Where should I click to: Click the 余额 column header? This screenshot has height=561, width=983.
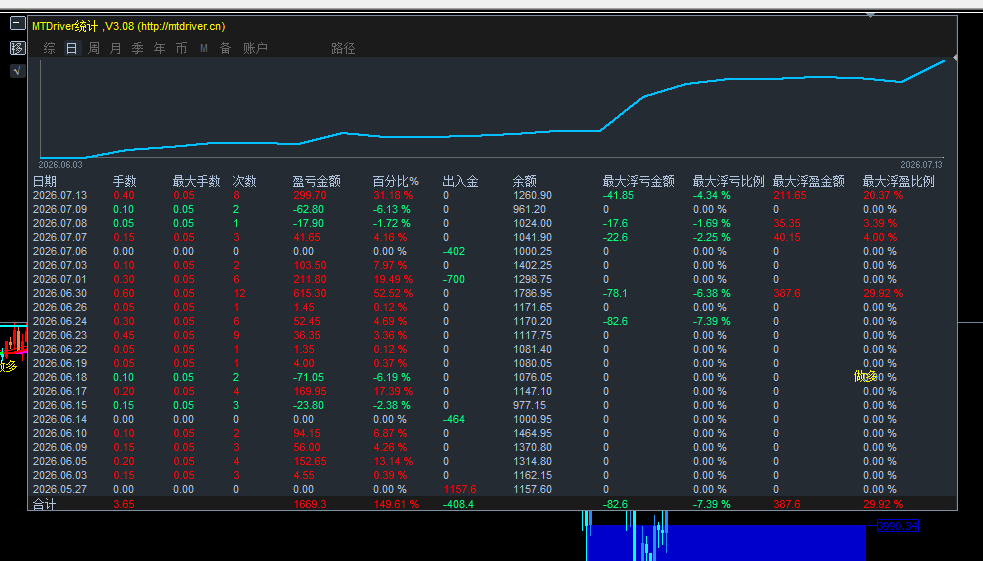click(525, 181)
